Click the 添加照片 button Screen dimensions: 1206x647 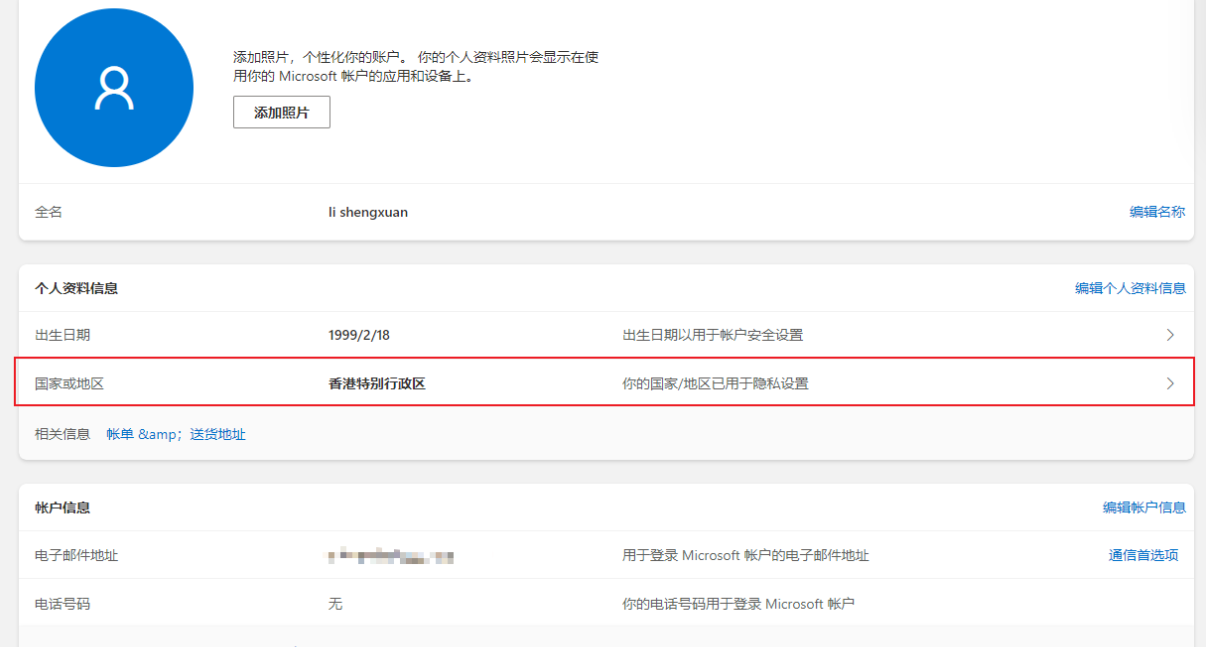click(x=282, y=112)
